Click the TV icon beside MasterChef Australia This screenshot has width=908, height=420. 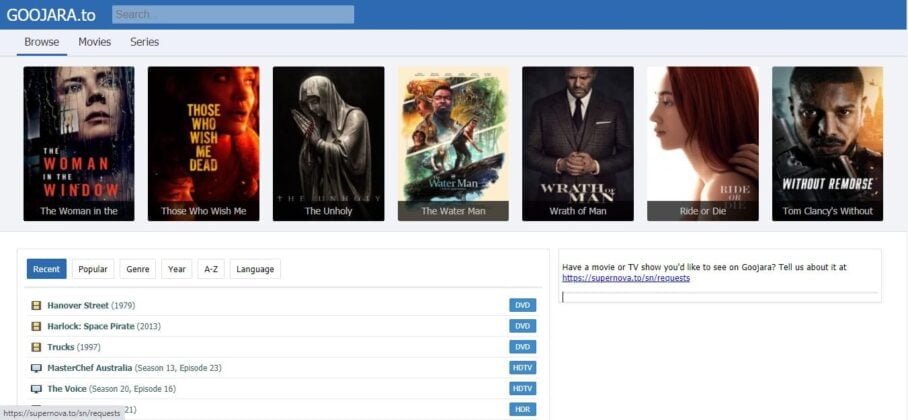36,368
